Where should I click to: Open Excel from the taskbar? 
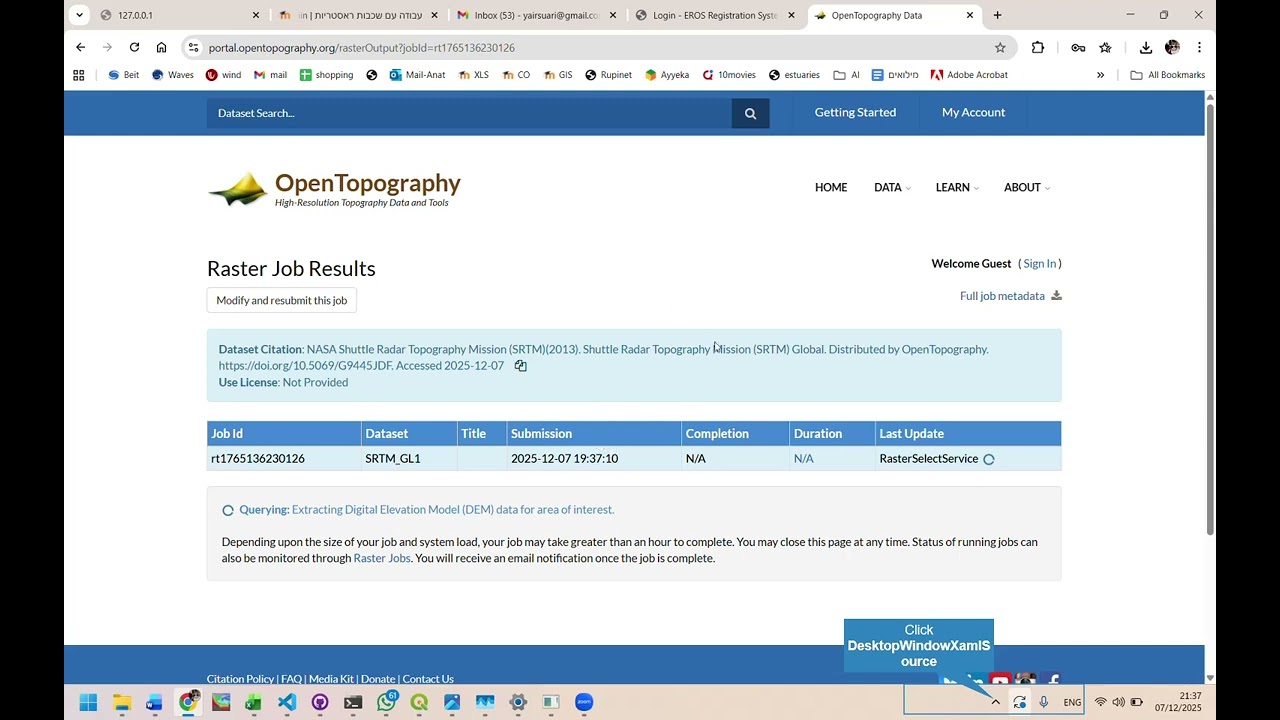(x=254, y=702)
